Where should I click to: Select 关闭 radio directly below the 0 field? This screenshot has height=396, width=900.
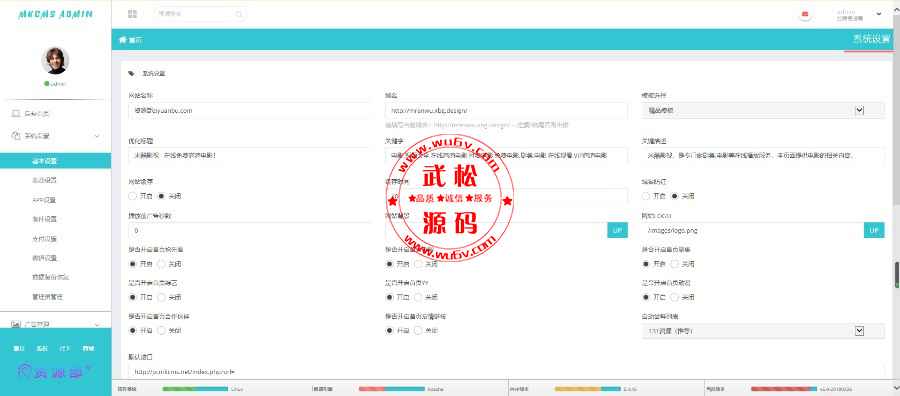[161, 264]
